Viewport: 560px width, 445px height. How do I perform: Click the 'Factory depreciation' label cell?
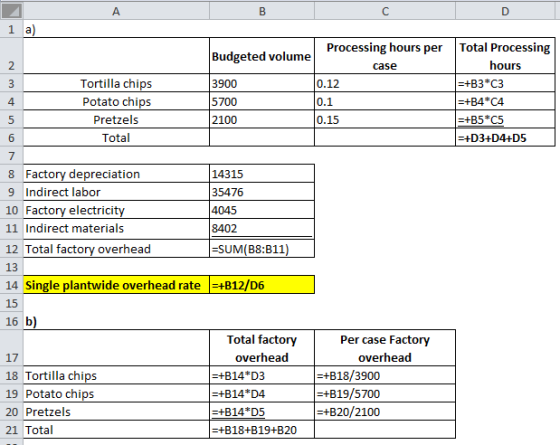pyautogui.click(x=116, y=174)
